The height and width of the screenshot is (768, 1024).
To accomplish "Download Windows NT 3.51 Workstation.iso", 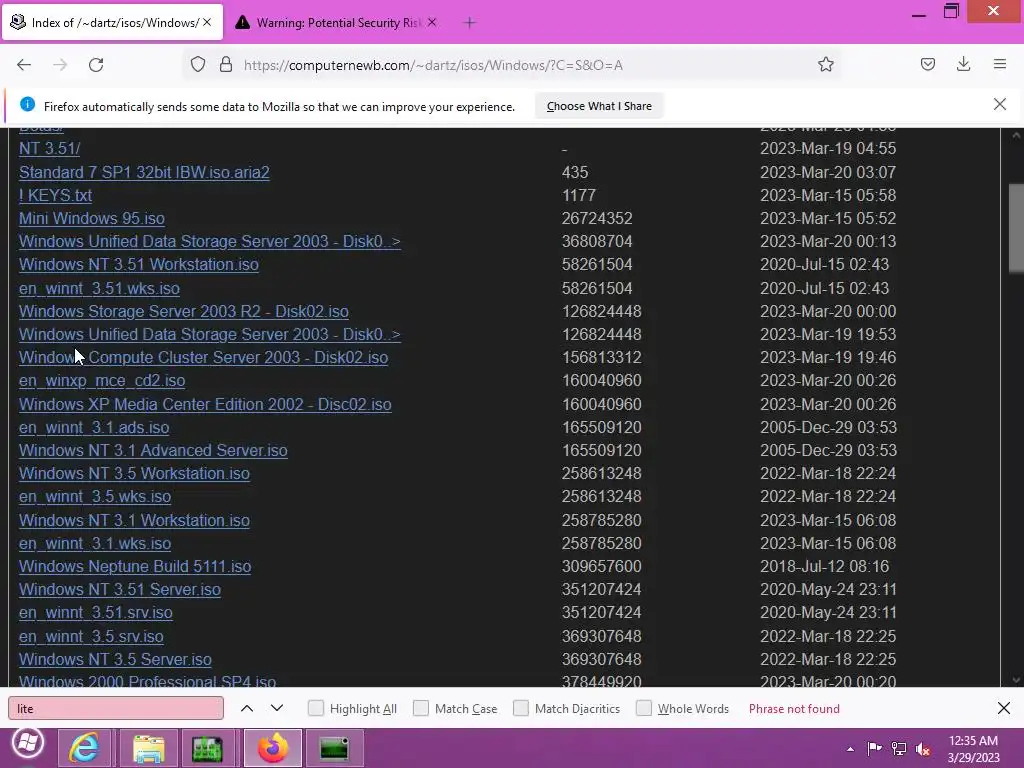I will click(x=138, y=264).
